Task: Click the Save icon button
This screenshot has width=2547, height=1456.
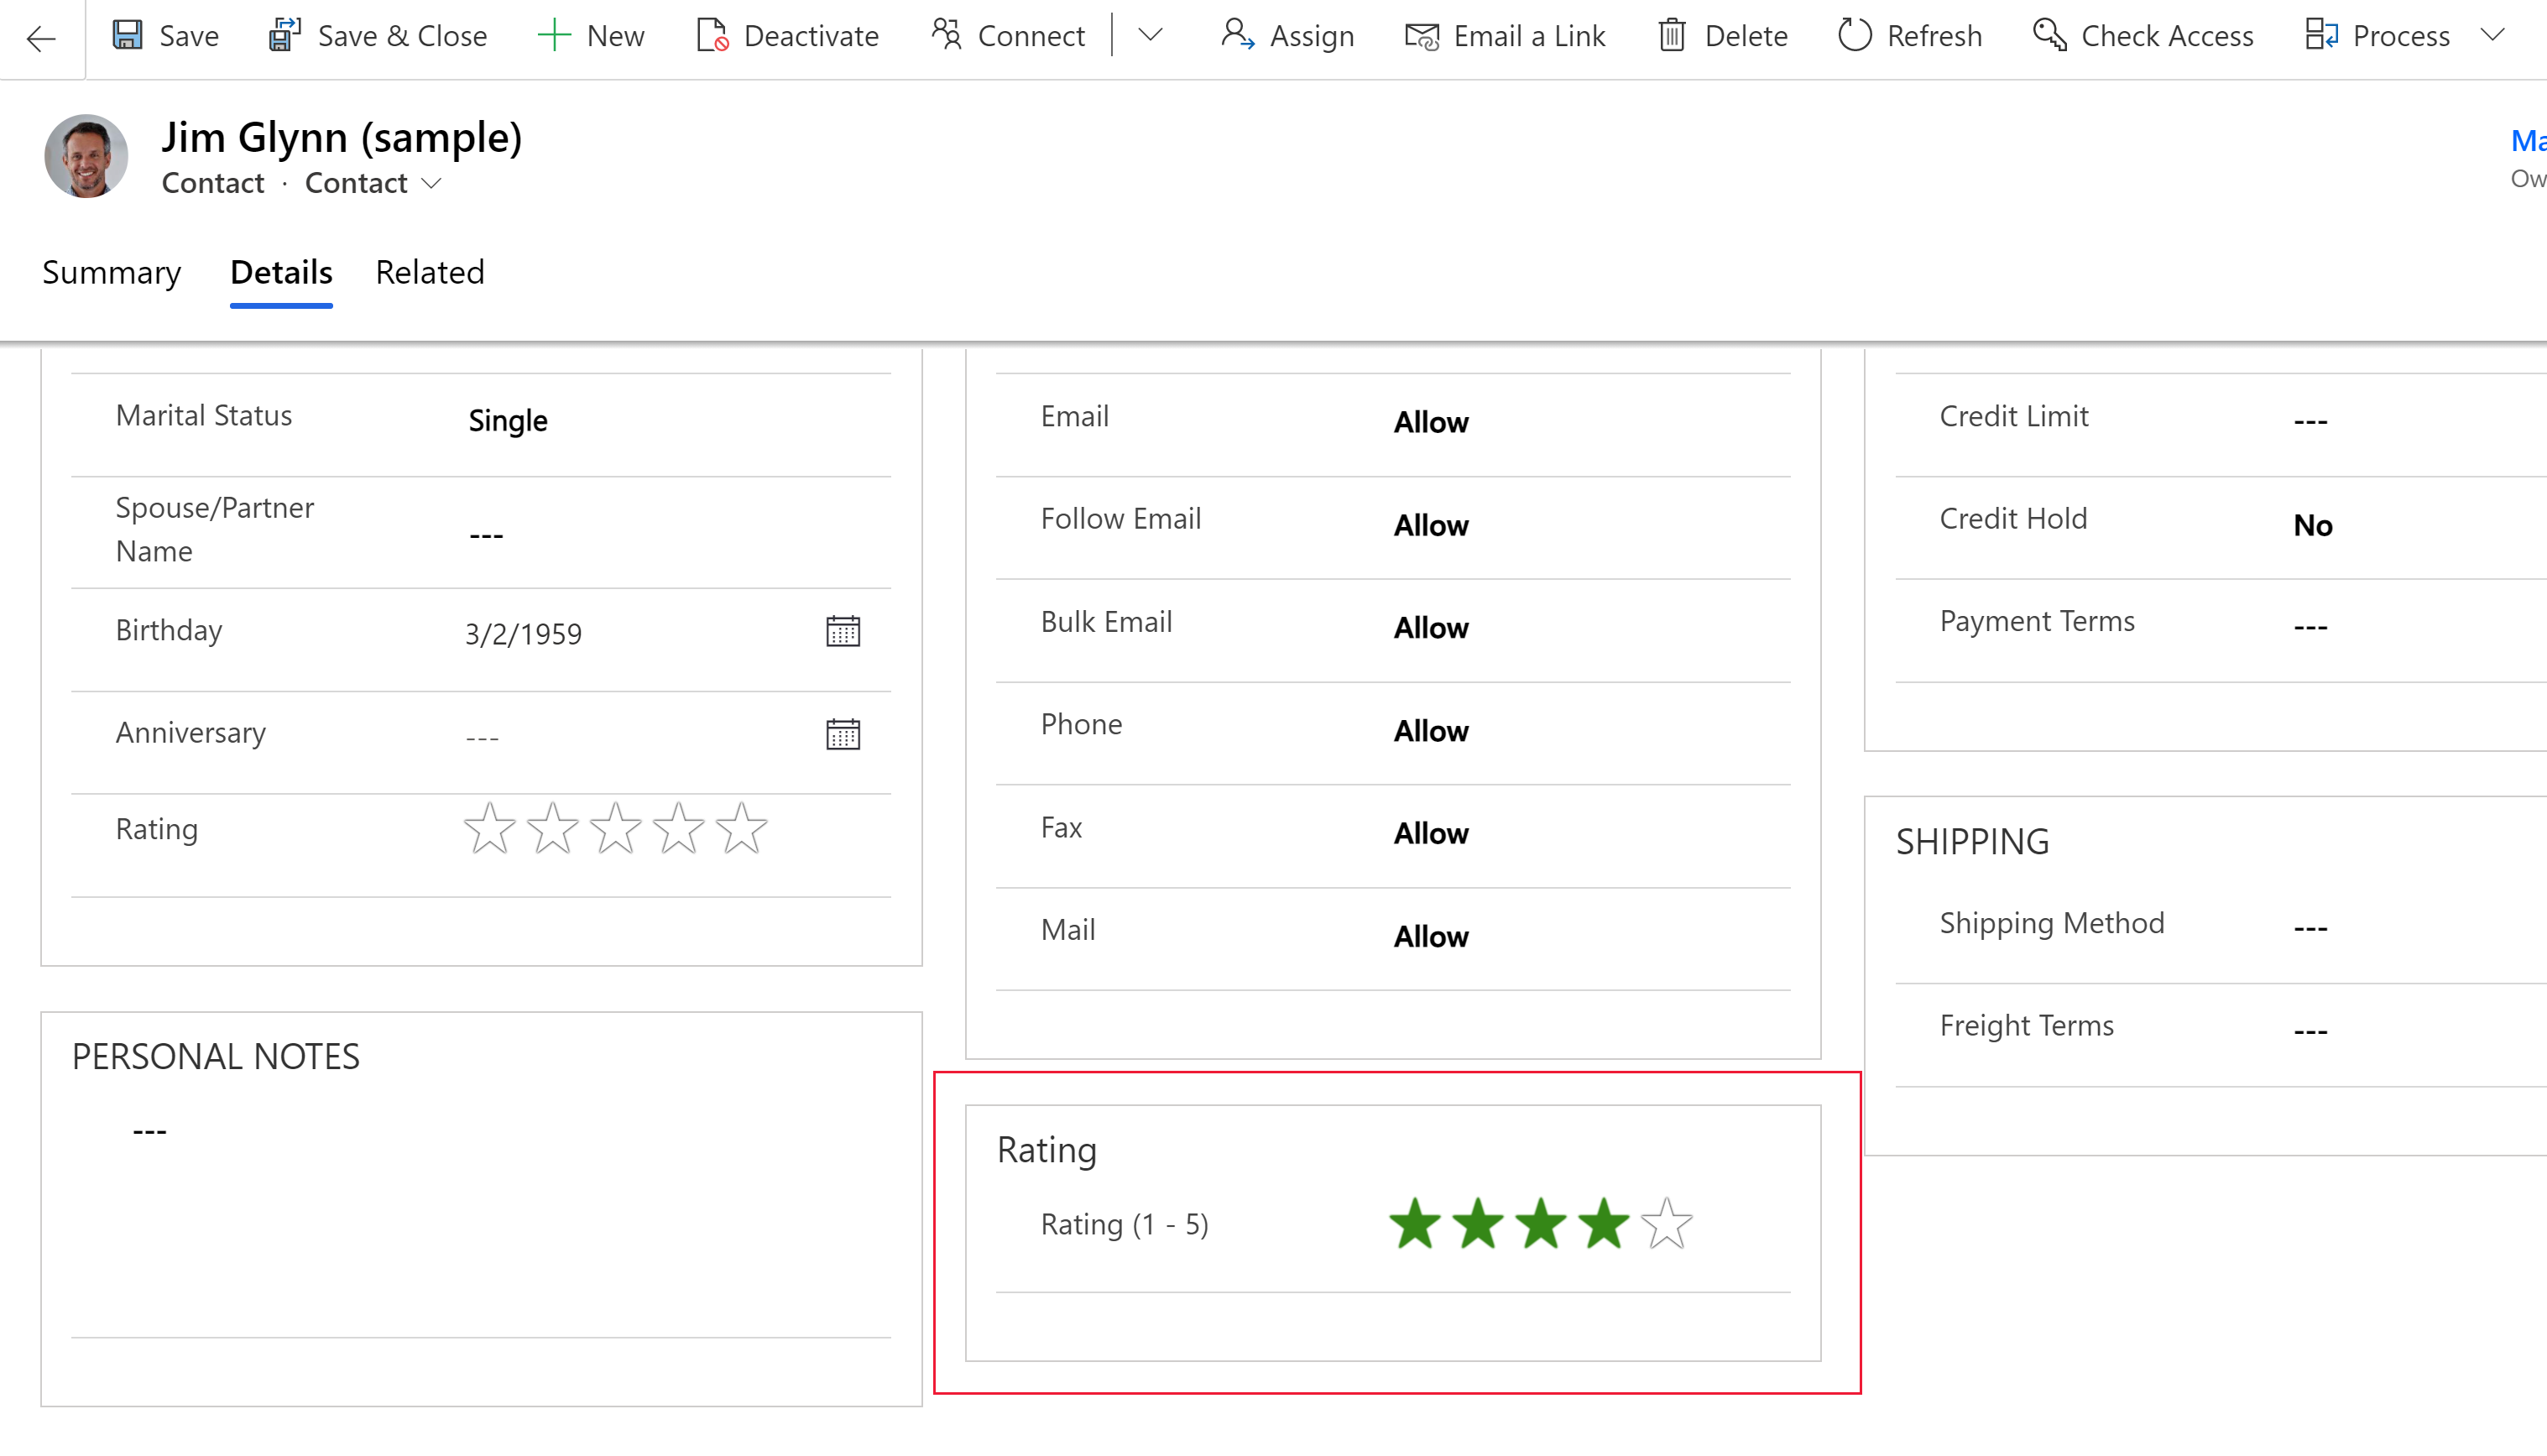Action: click(129, 35)
